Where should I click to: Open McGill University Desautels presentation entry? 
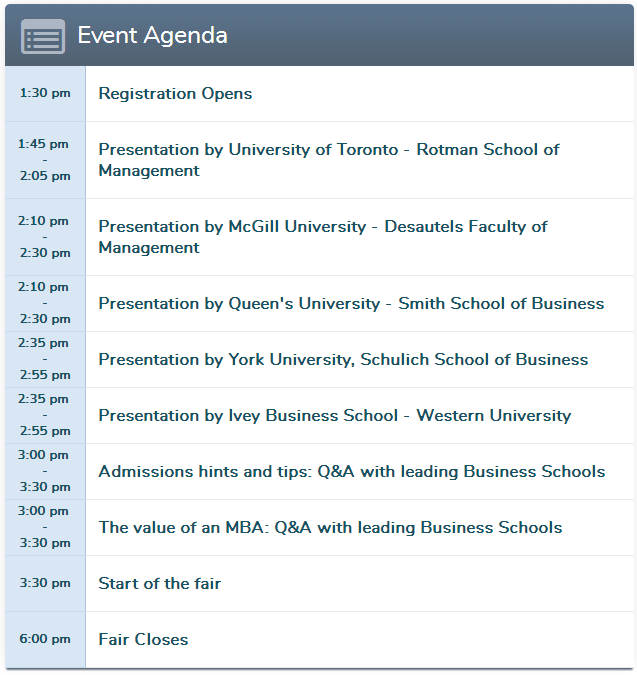click(x=322, y=237)
